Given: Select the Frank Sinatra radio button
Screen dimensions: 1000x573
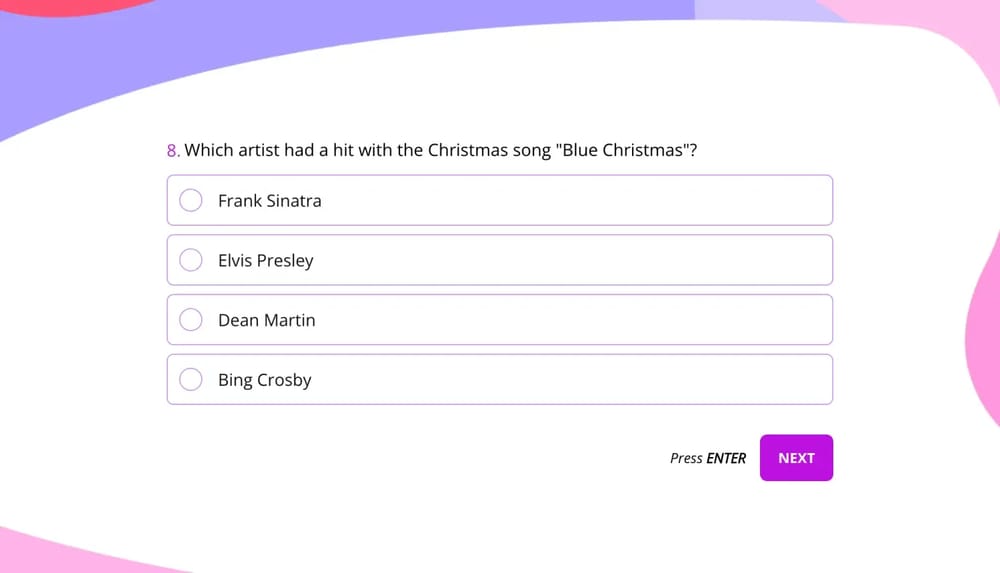Looking at the screenshot, I should click(191, 201).
